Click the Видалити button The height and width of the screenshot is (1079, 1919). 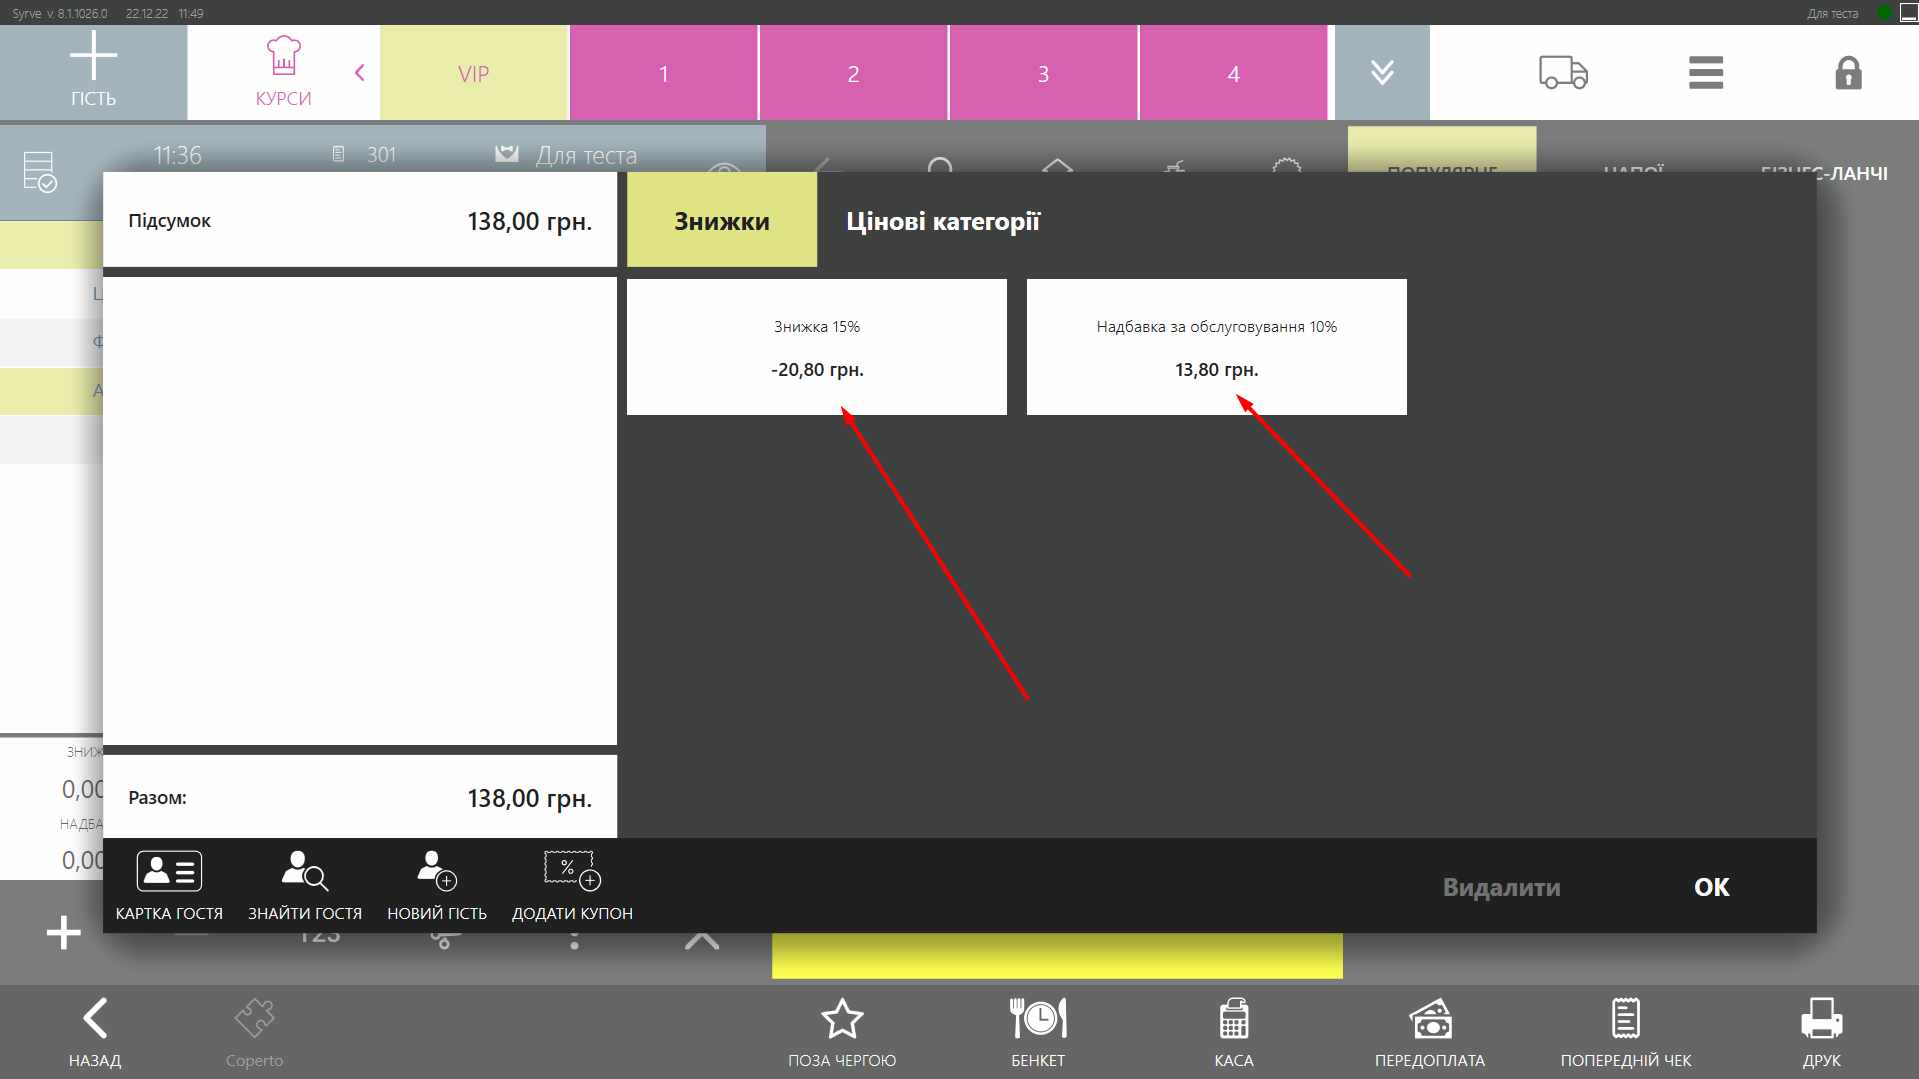coord(1501,887)
